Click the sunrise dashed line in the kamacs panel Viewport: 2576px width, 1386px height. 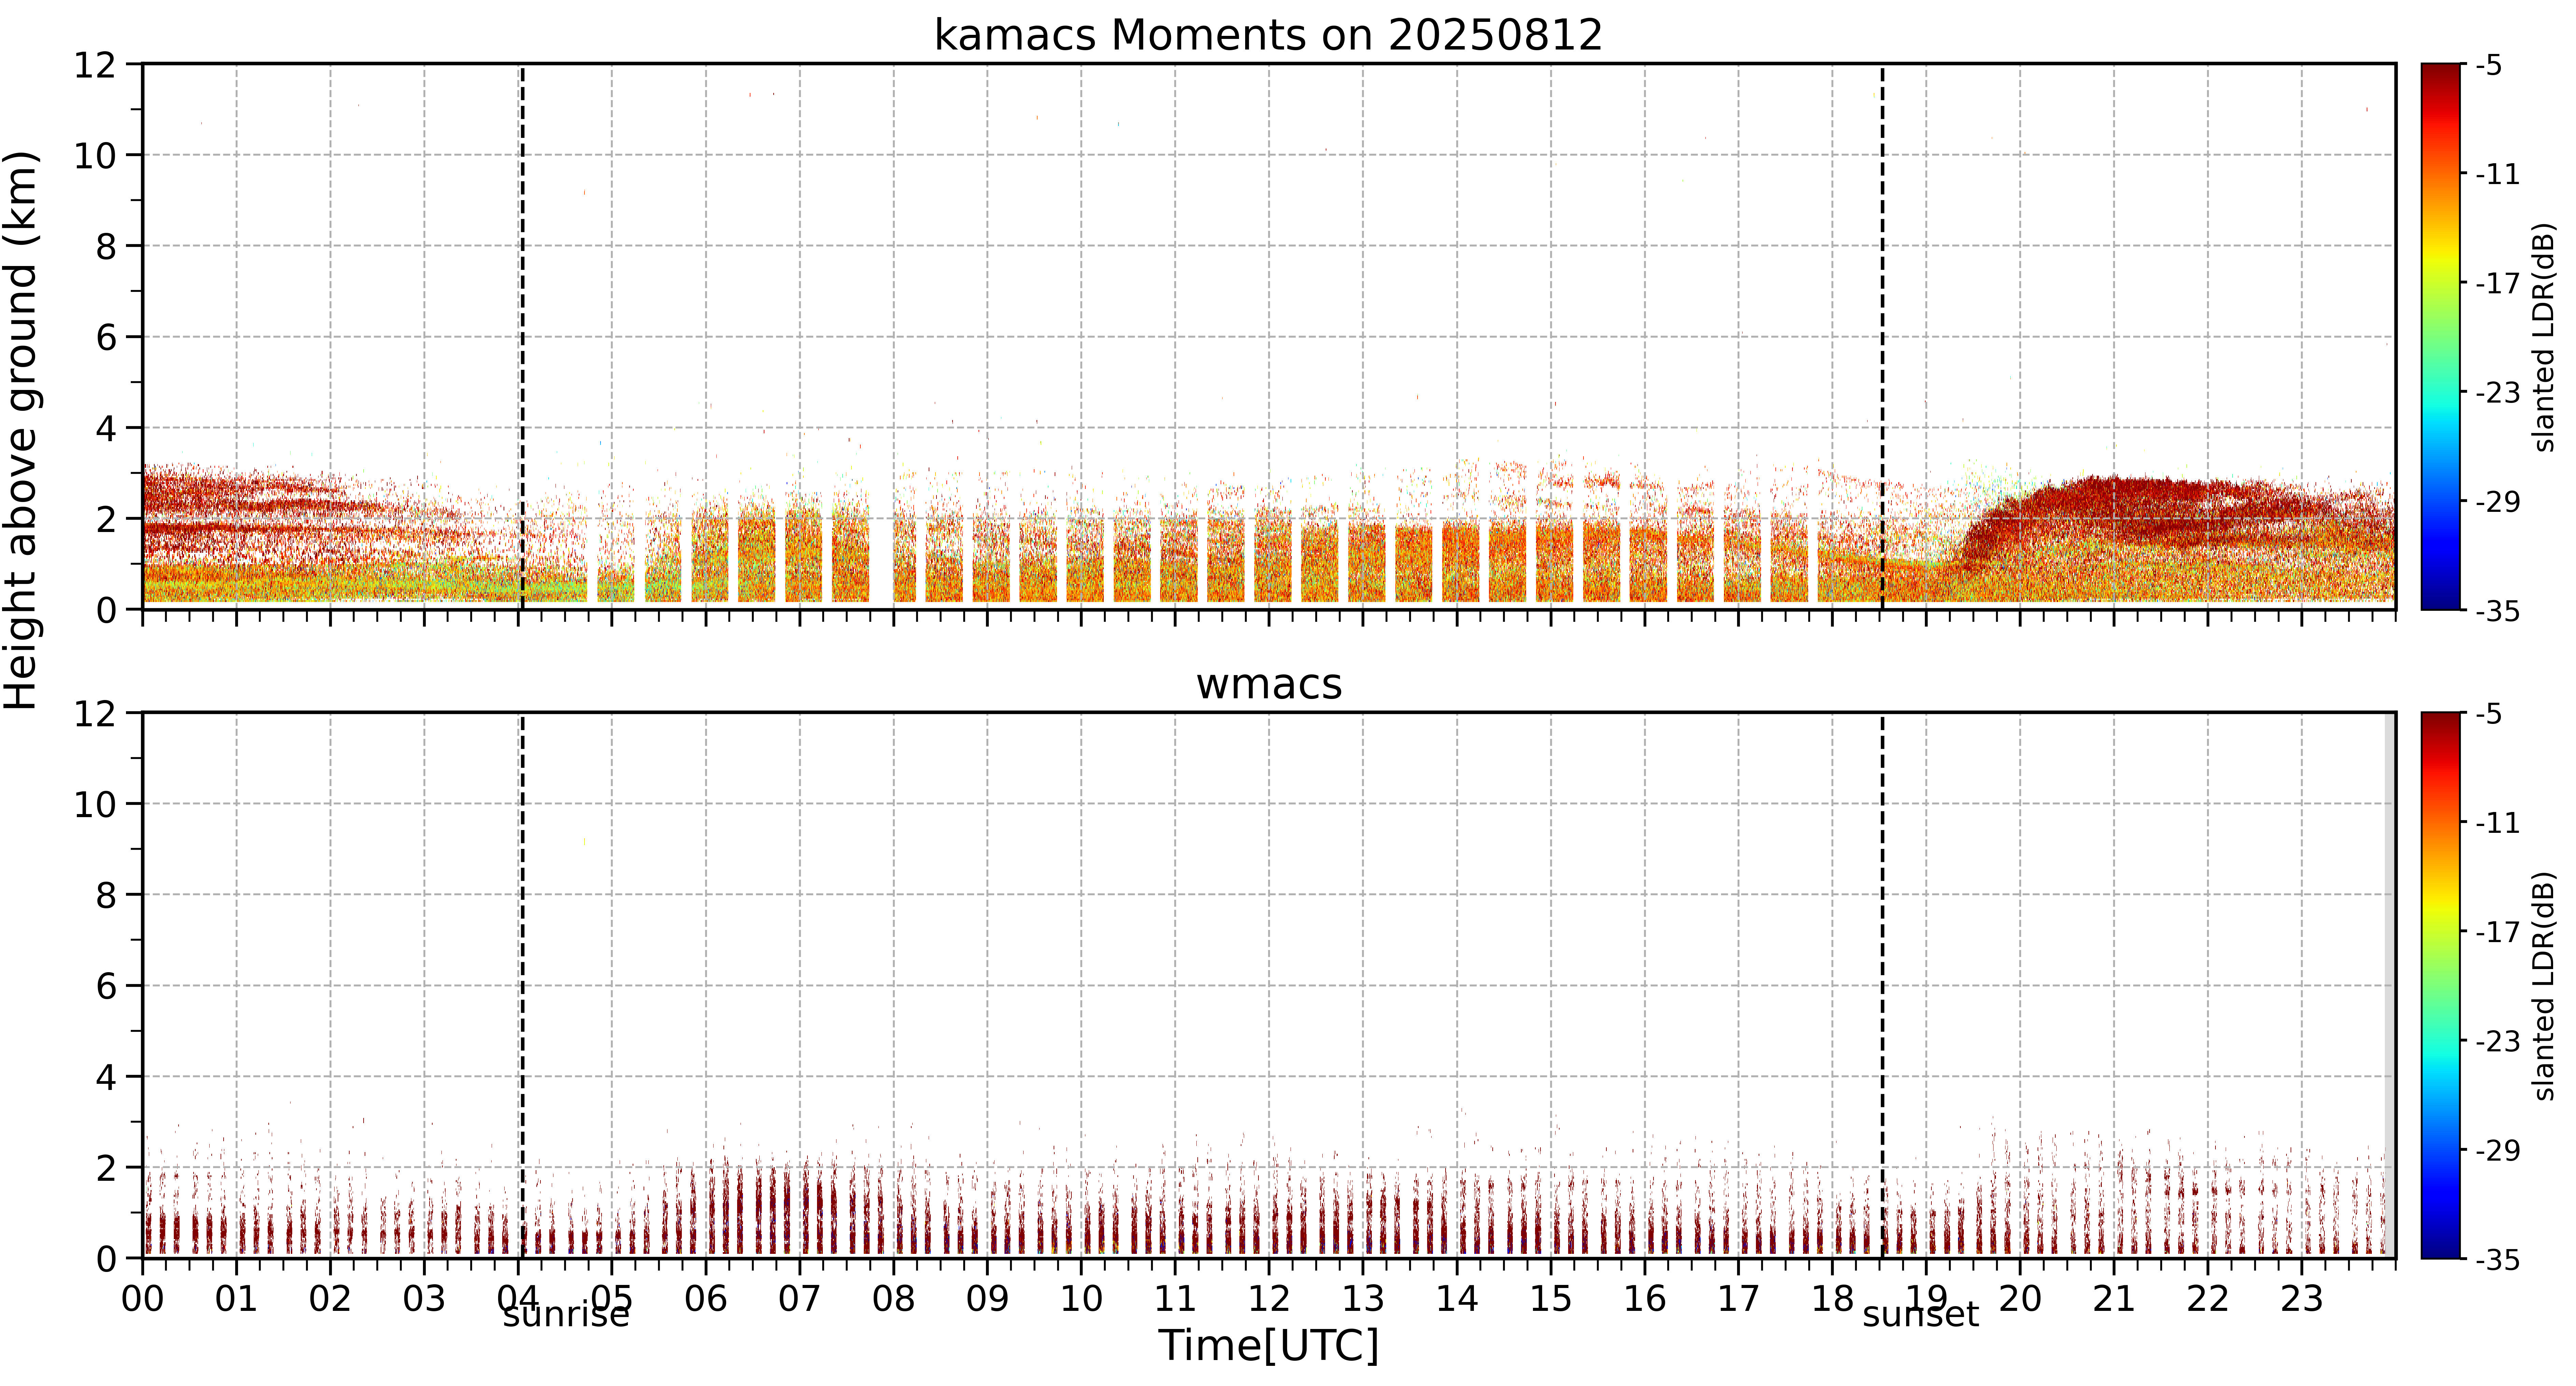(522, 337)
